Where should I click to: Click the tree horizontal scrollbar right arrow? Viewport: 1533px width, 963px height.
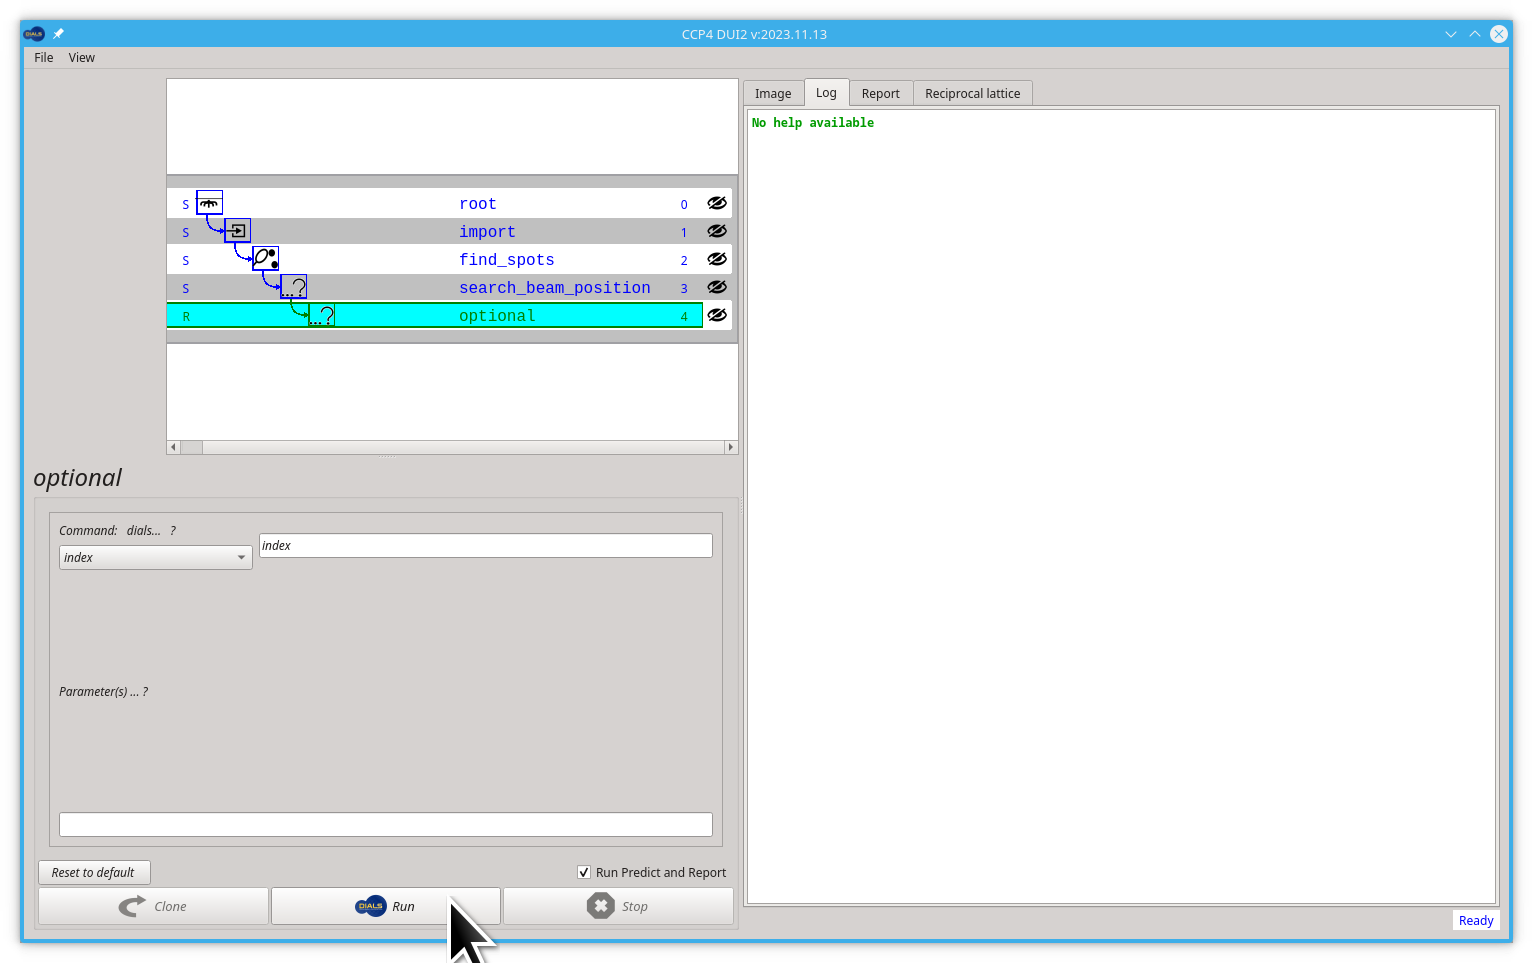(731, 447)
